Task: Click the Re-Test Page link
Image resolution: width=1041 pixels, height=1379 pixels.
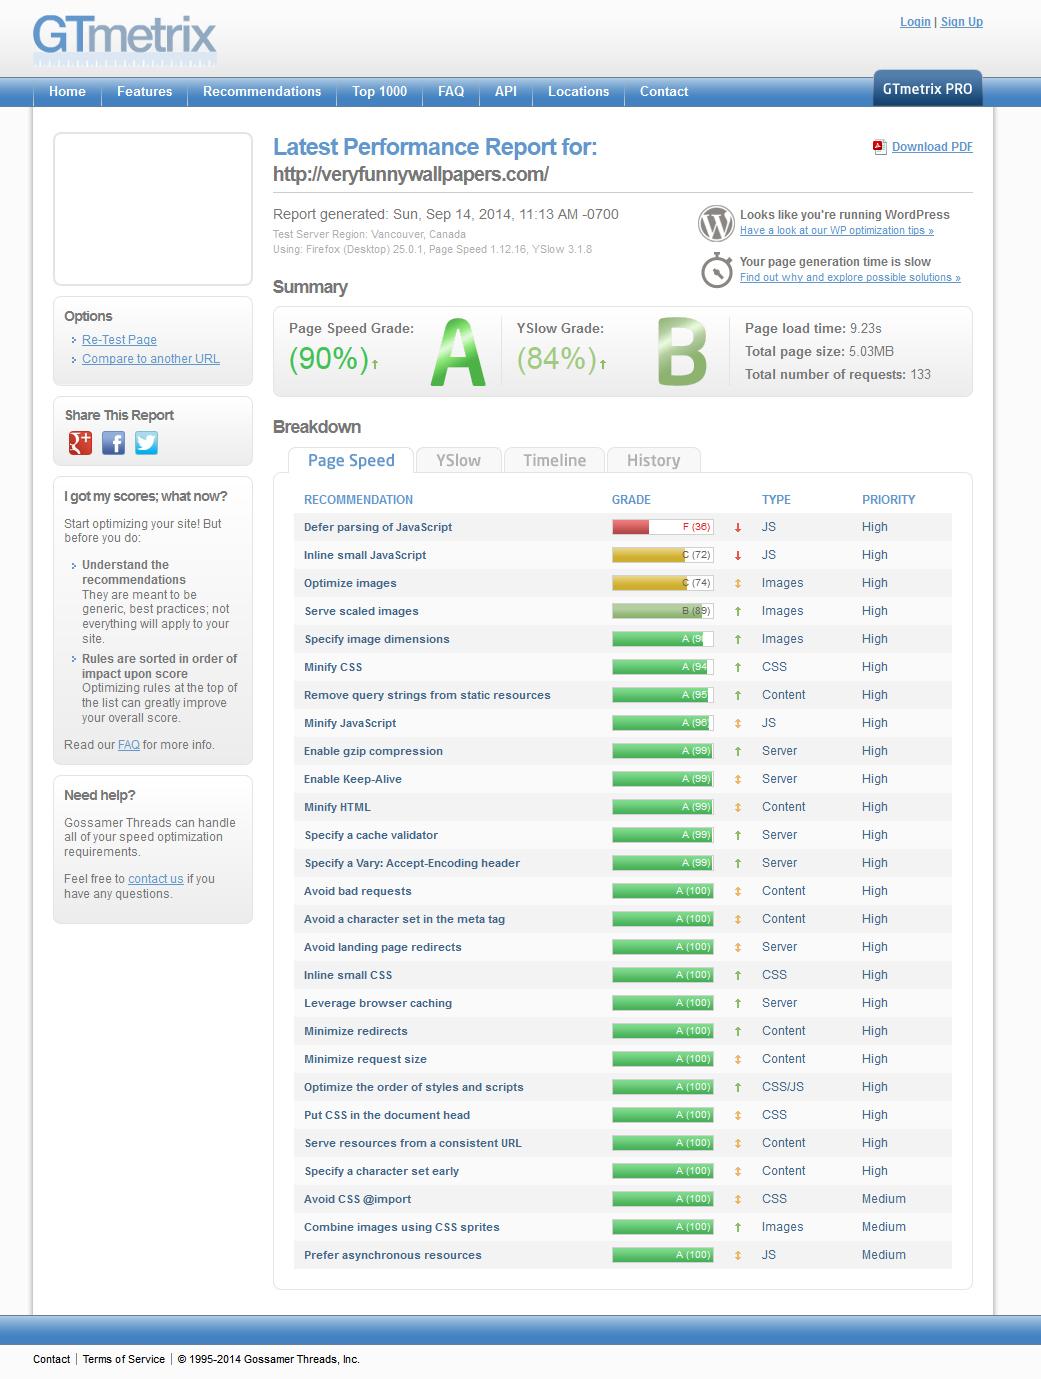Action: click(119, 340)
